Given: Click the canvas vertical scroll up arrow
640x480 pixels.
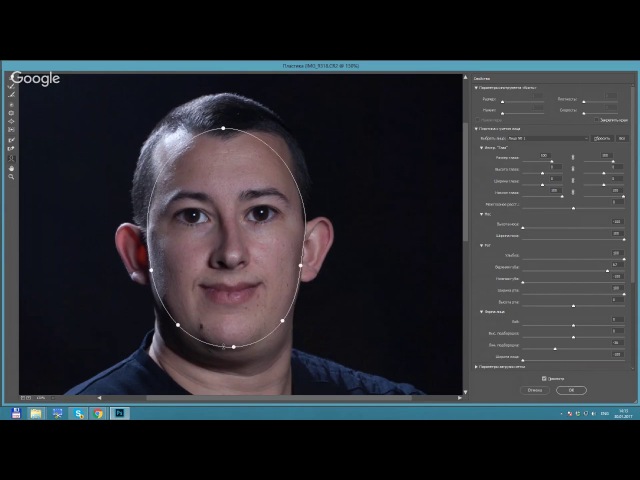Looking at the screenshot, I should click(x=465, y=77).
